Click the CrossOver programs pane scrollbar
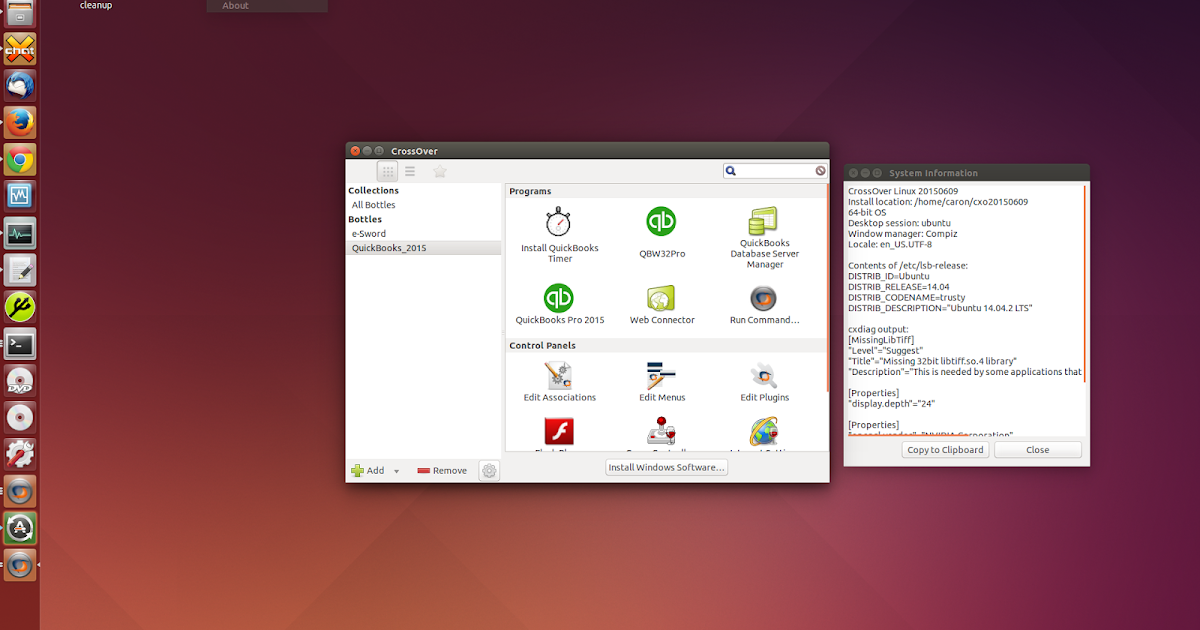Image resolution: width=1200 pixels, height=630 pixels. pyautogui.click(x=827, y=288)
